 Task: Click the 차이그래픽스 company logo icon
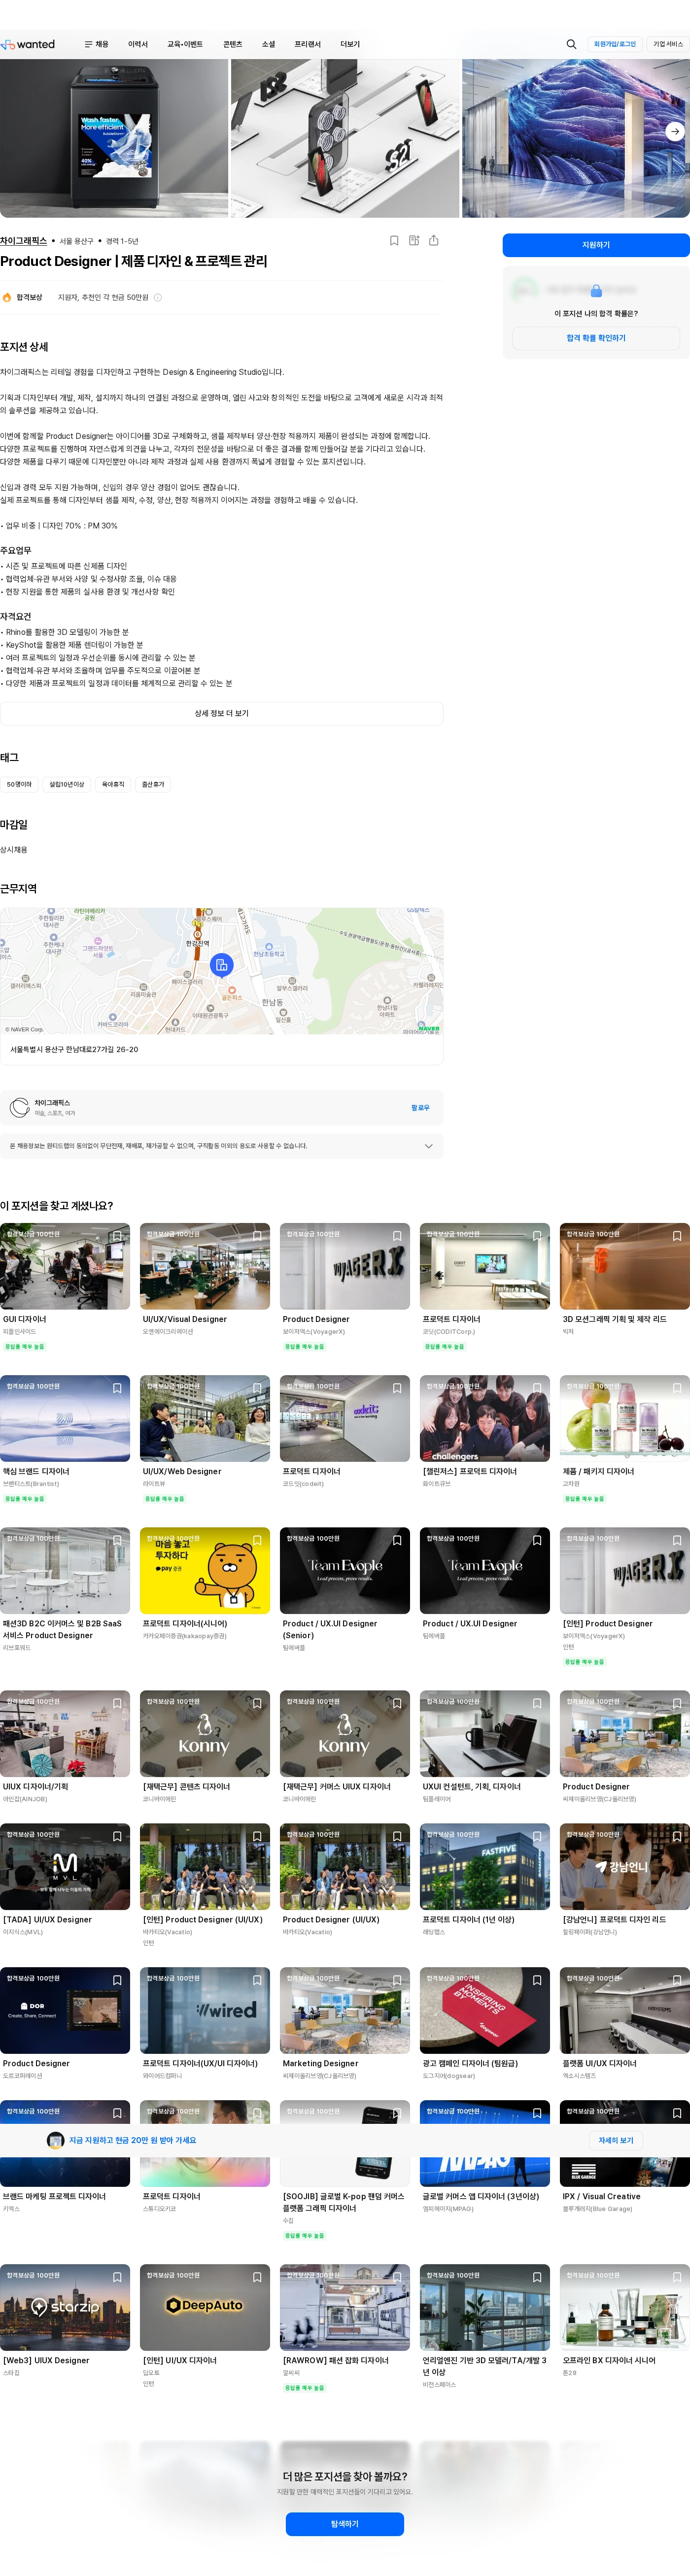coord(19,1107)
